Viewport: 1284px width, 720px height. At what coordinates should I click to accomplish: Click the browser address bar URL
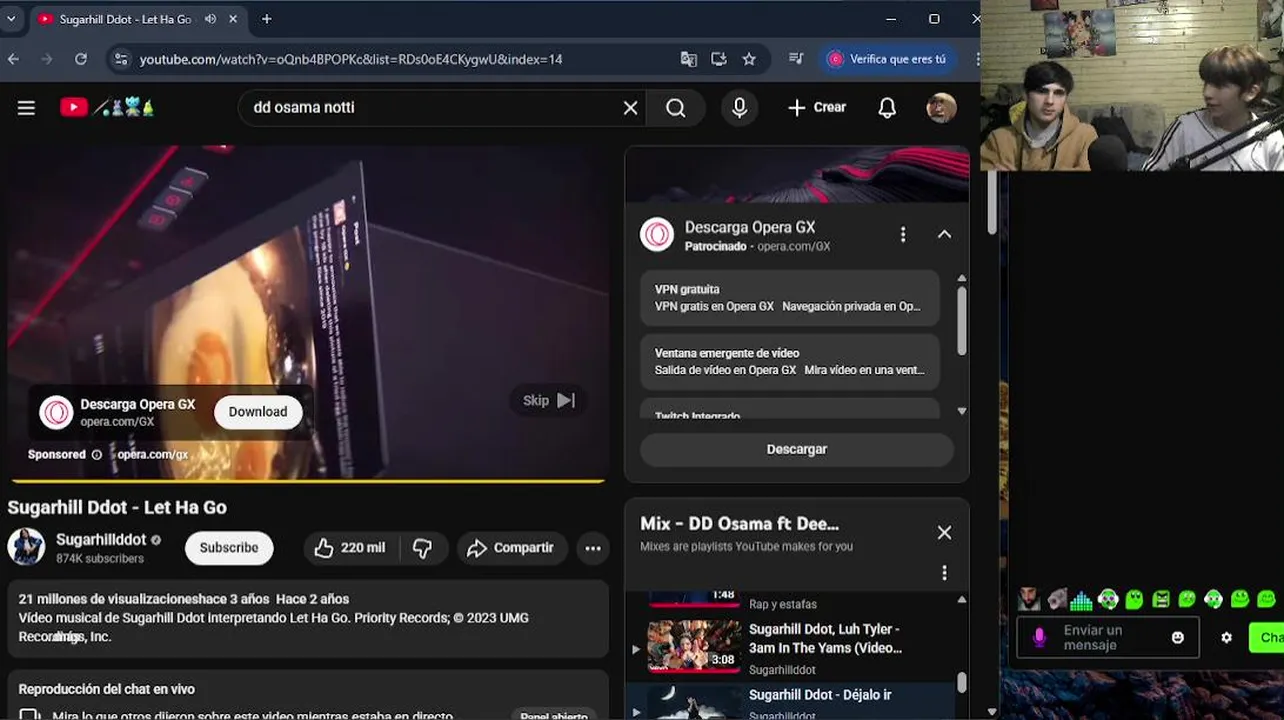[x=351, y=59]
